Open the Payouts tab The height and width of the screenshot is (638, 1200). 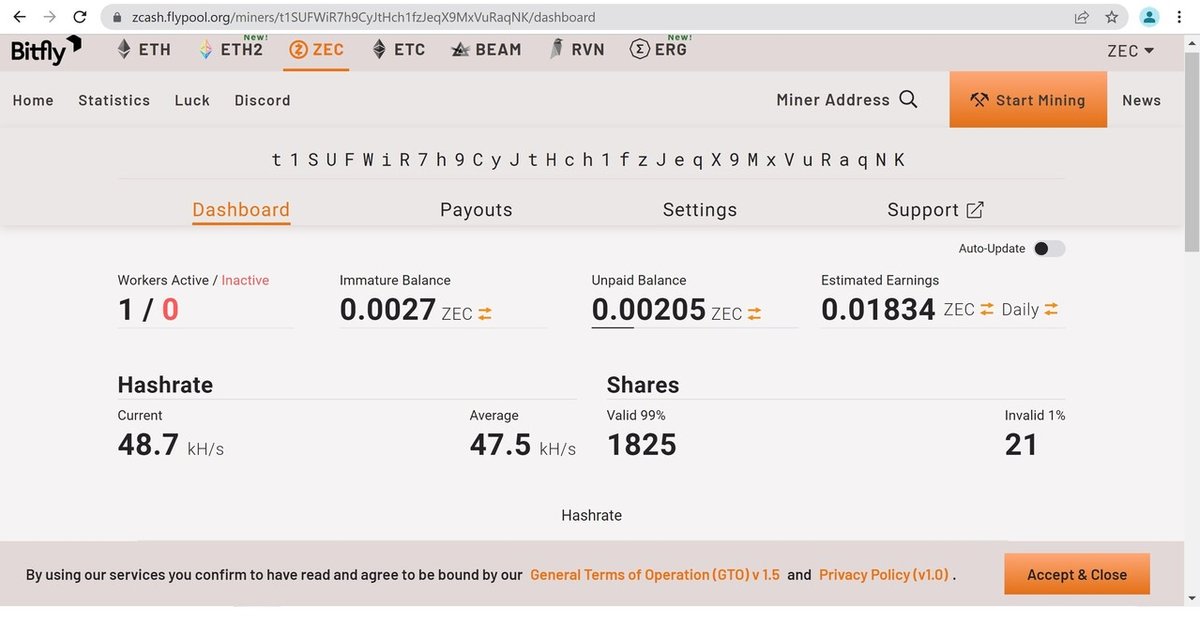(476, 210)
